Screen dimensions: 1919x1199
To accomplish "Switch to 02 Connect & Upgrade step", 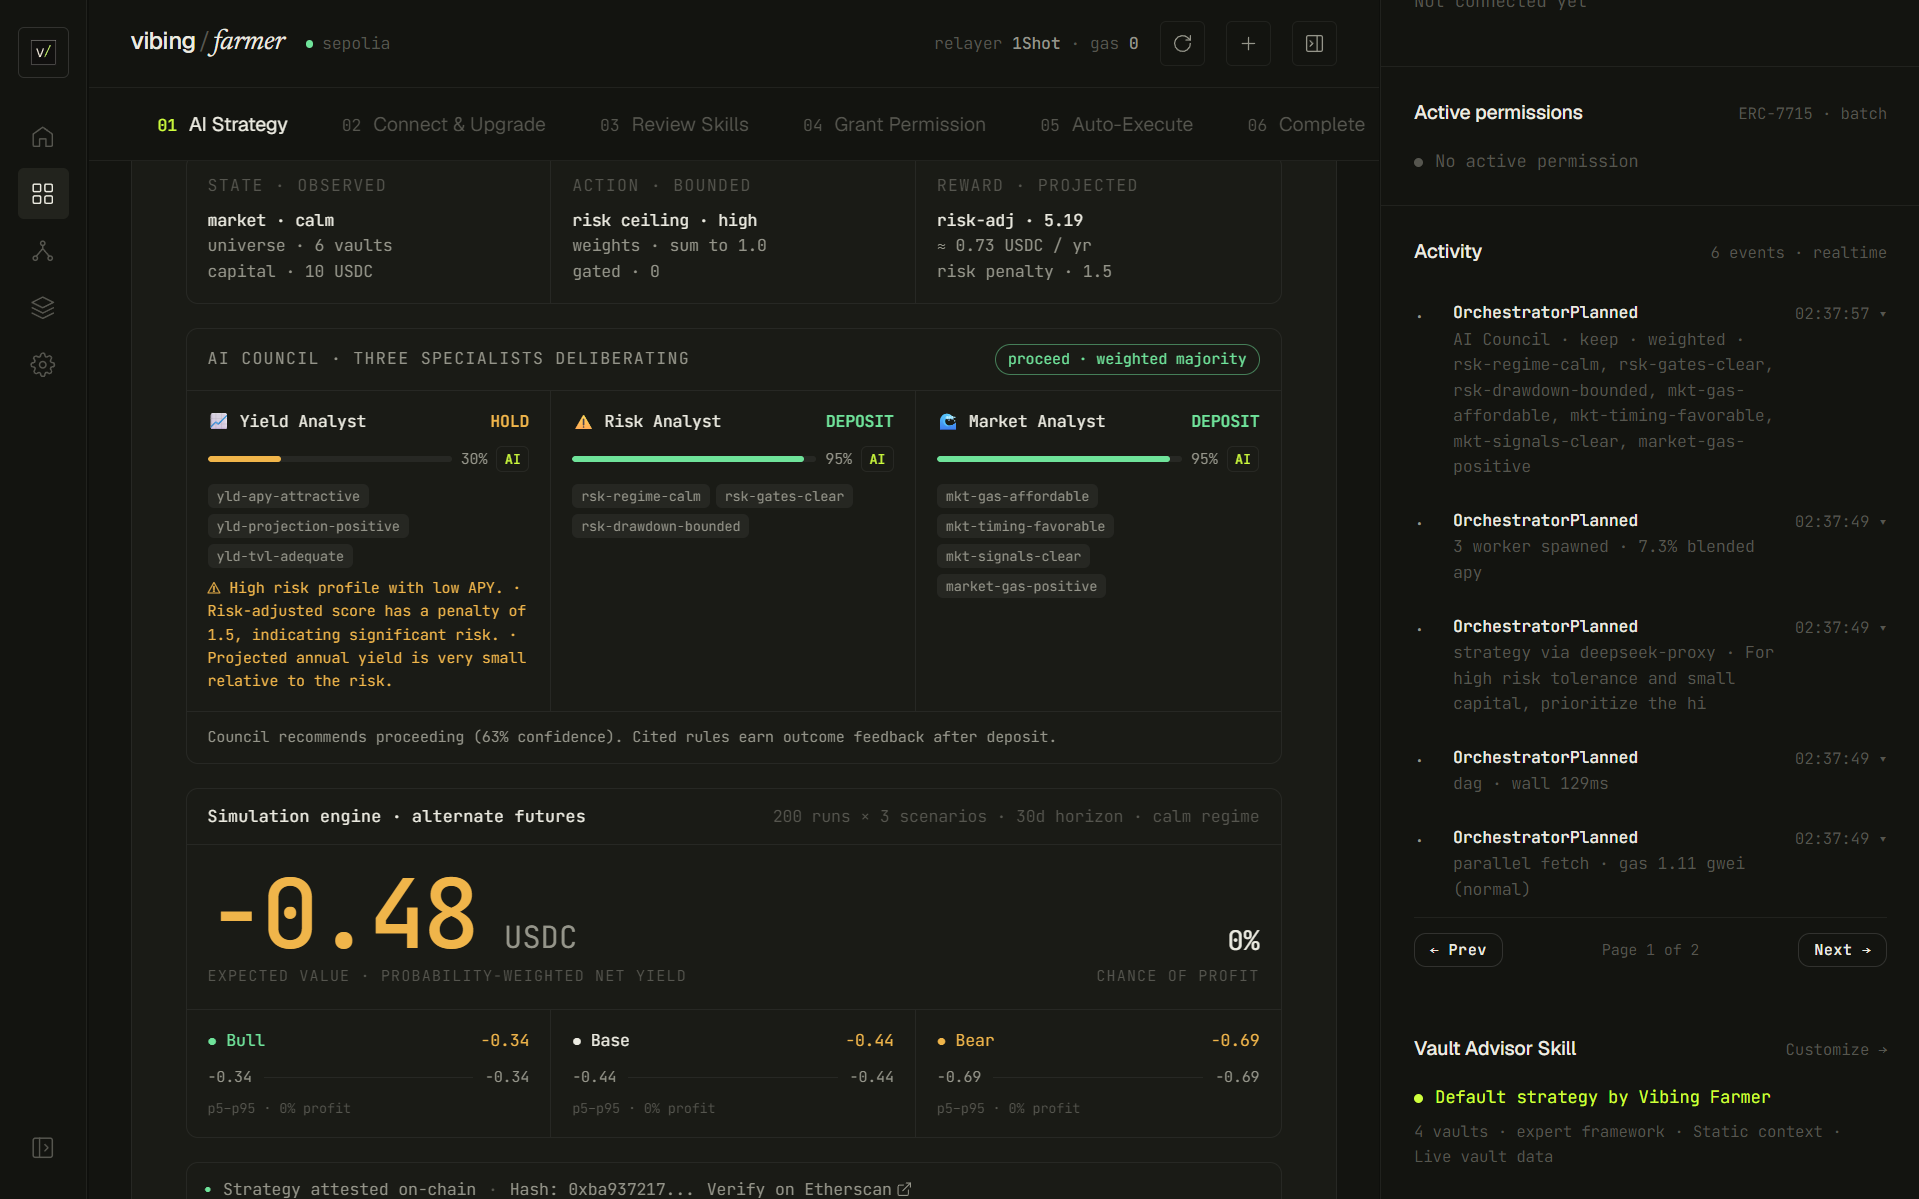I will [x=443, y=125].
